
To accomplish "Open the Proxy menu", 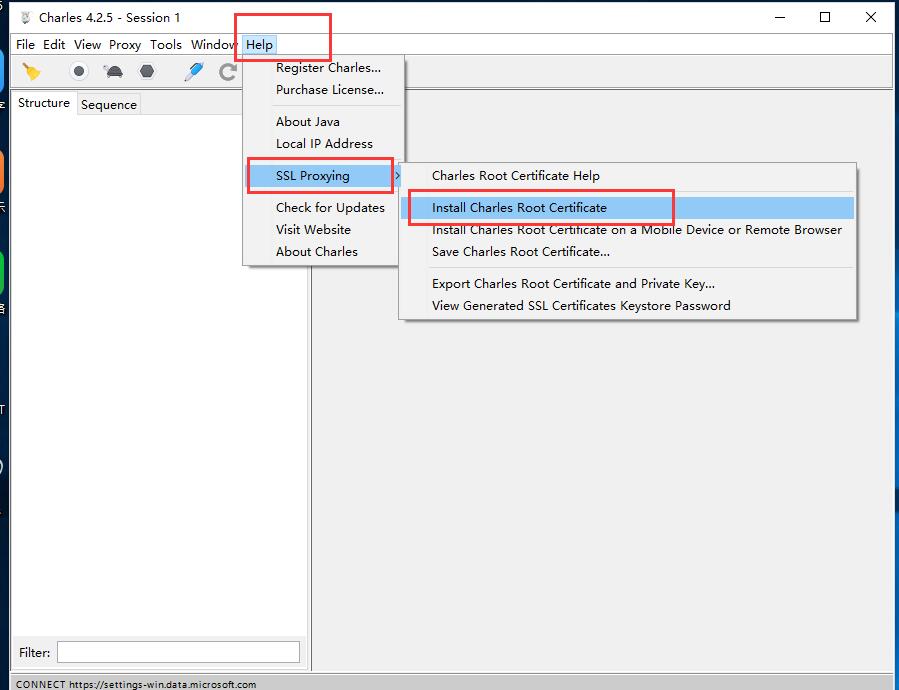I will pyautogui.click(x=125, y=45).
